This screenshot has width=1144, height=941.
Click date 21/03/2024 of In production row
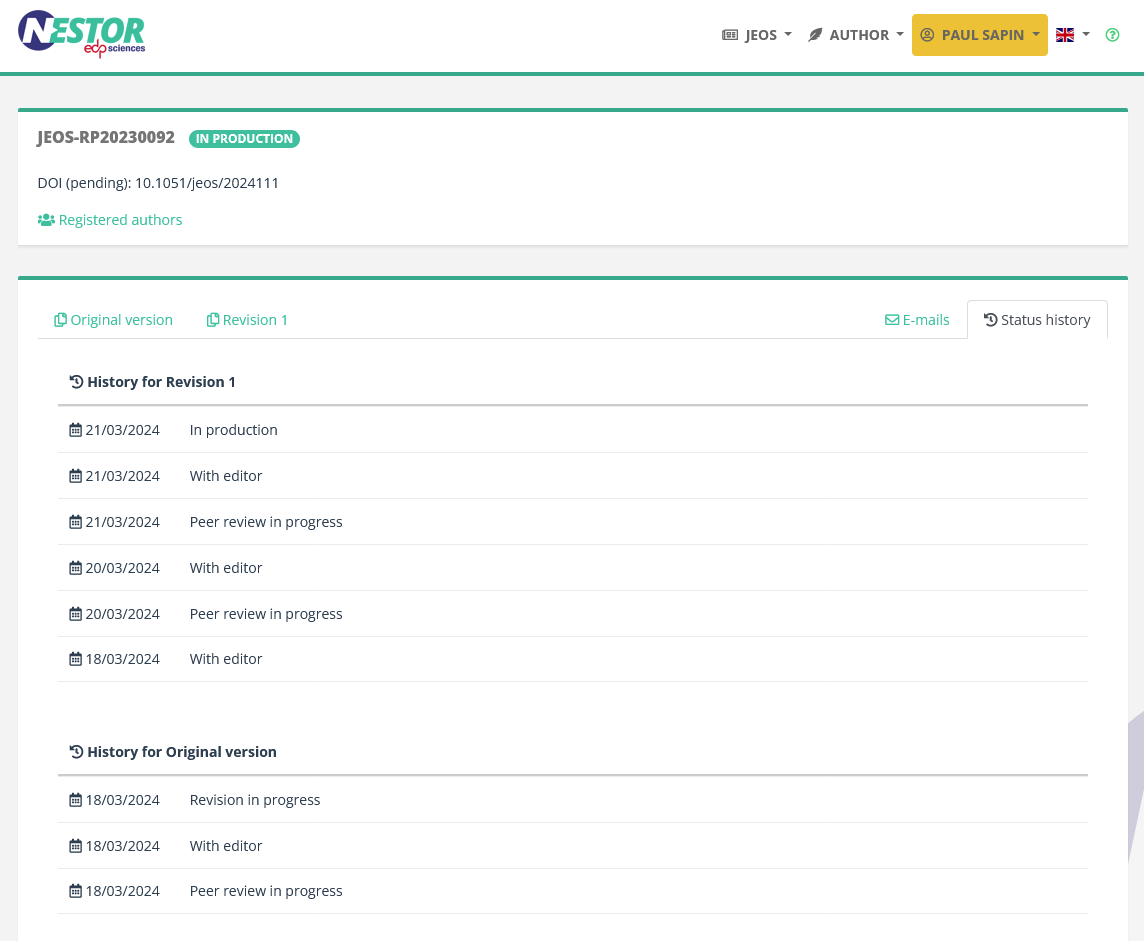(x=123, y=430)
